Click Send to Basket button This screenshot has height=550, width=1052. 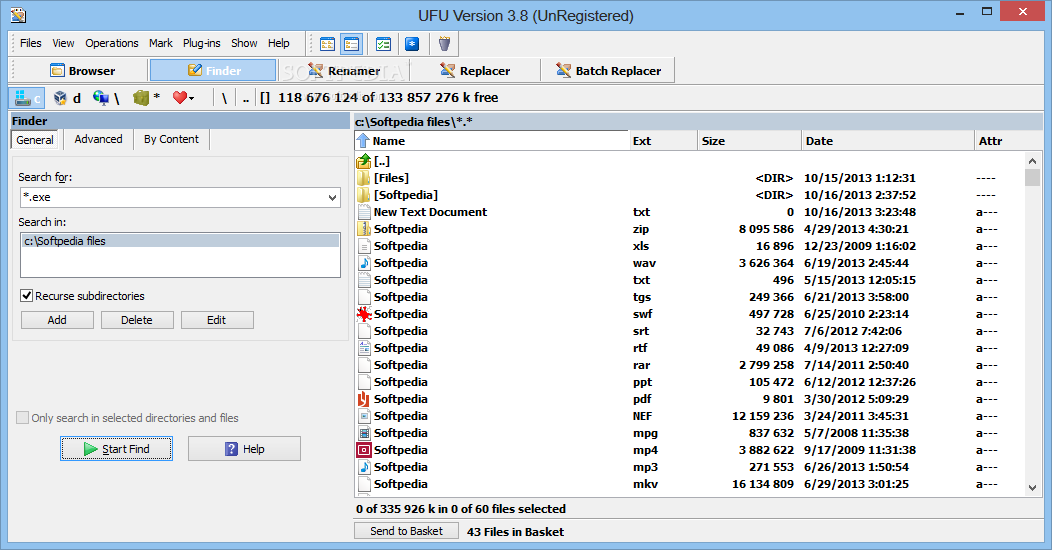[406, 531]
